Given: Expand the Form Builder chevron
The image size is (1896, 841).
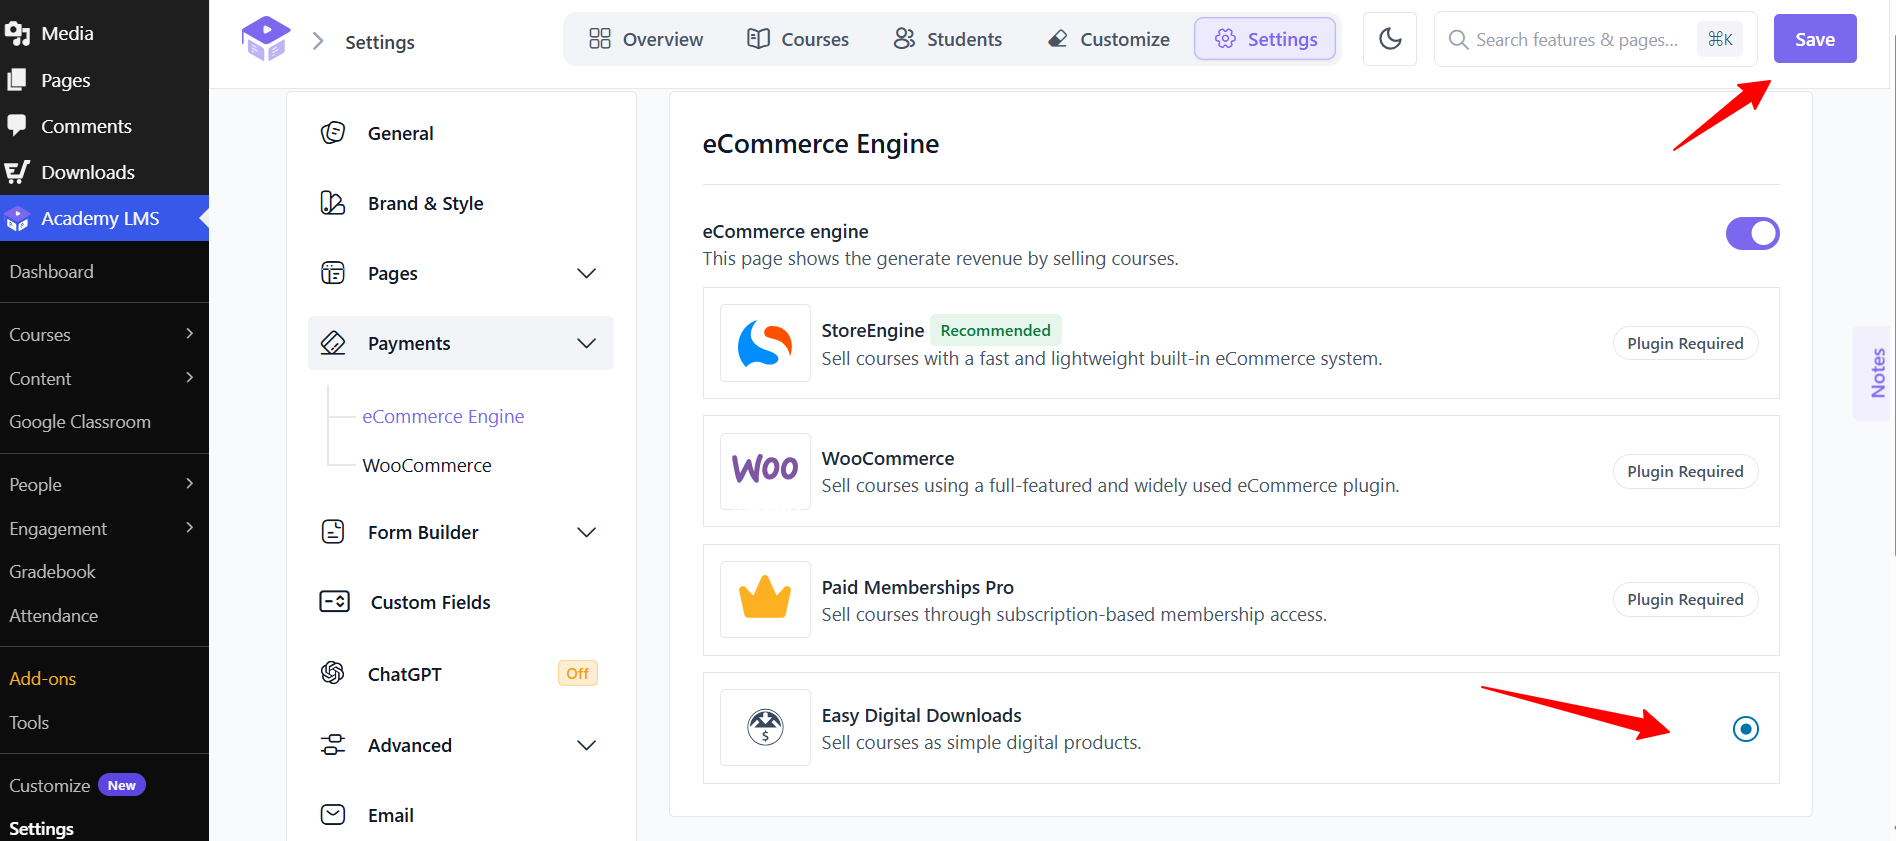Looking at the screenshot, I should (587, 532).
